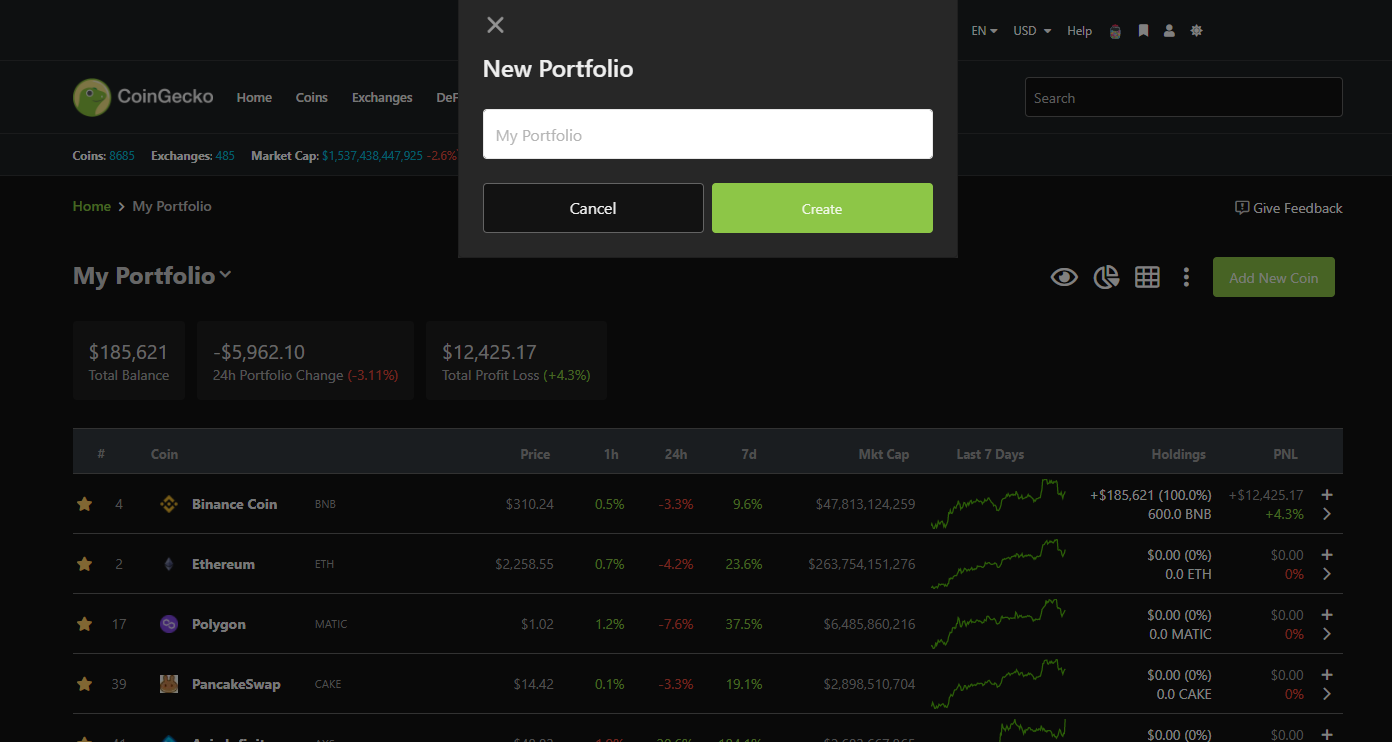1392x742 pixels.
Task: Click the $12,425.17 Total Profit Loss card
Action: point(516,361)
